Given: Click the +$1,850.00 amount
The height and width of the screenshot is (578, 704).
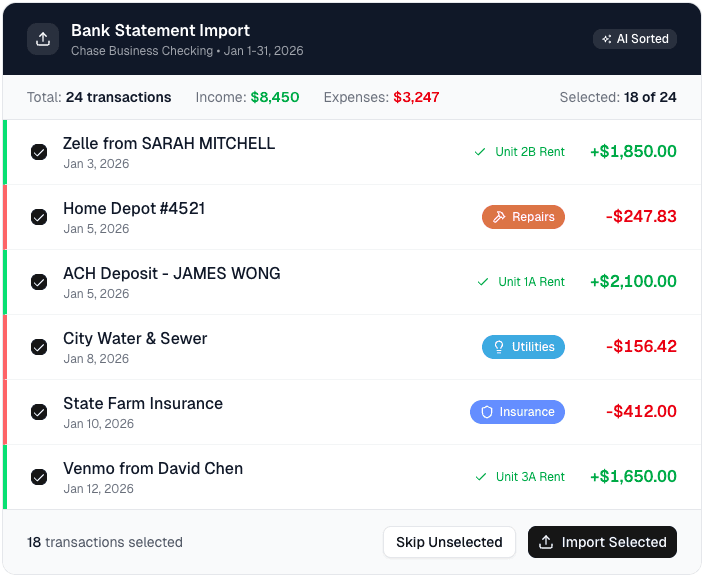Looking at the screenshot, I should (633, 151).
